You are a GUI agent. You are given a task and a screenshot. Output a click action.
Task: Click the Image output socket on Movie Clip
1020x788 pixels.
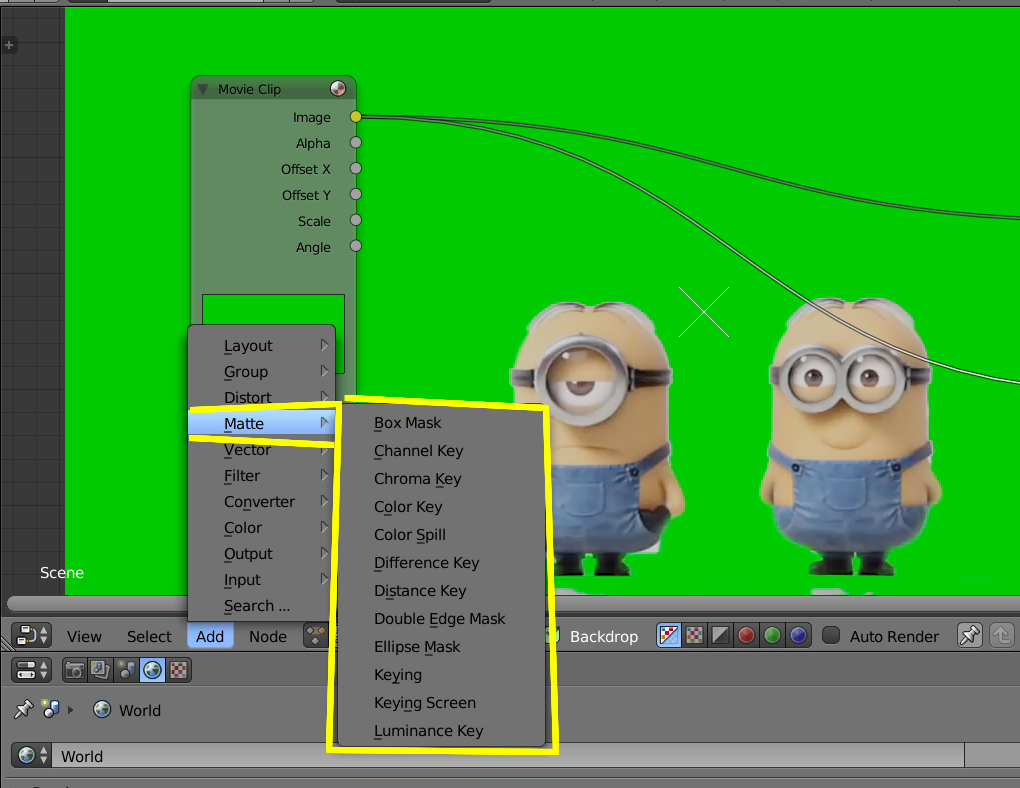(355, 116)
